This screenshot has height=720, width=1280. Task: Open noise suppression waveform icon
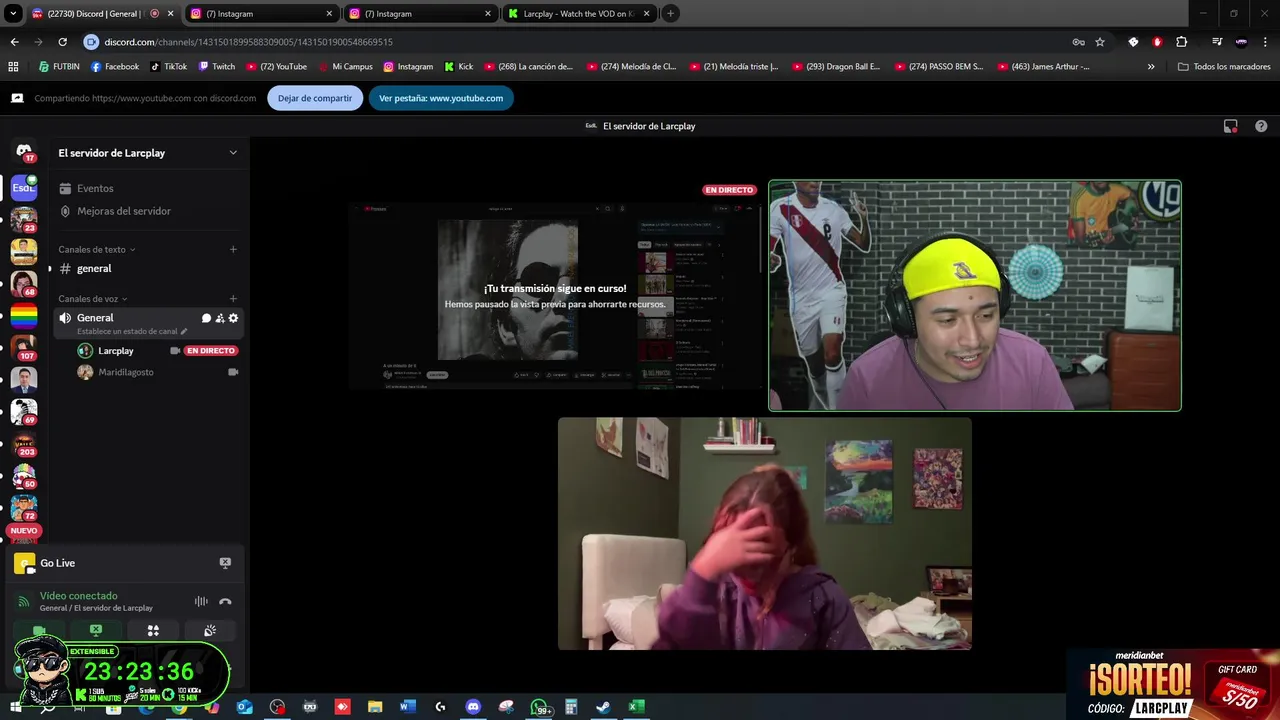[x=201, y=601]
